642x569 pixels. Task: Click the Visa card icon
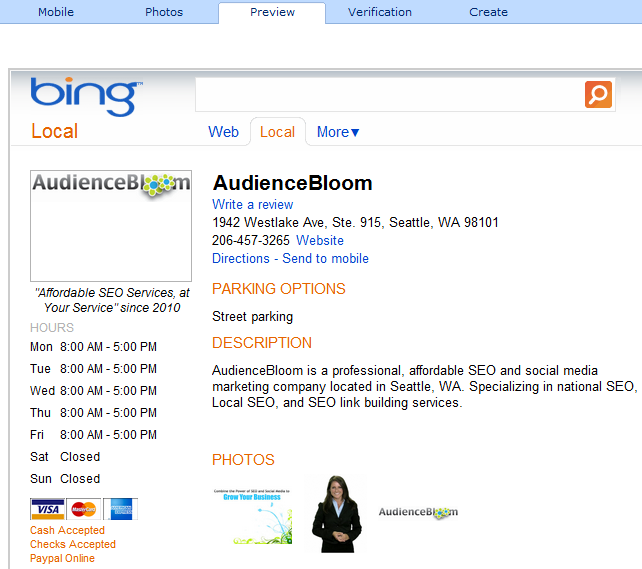[x=47, y=509]
